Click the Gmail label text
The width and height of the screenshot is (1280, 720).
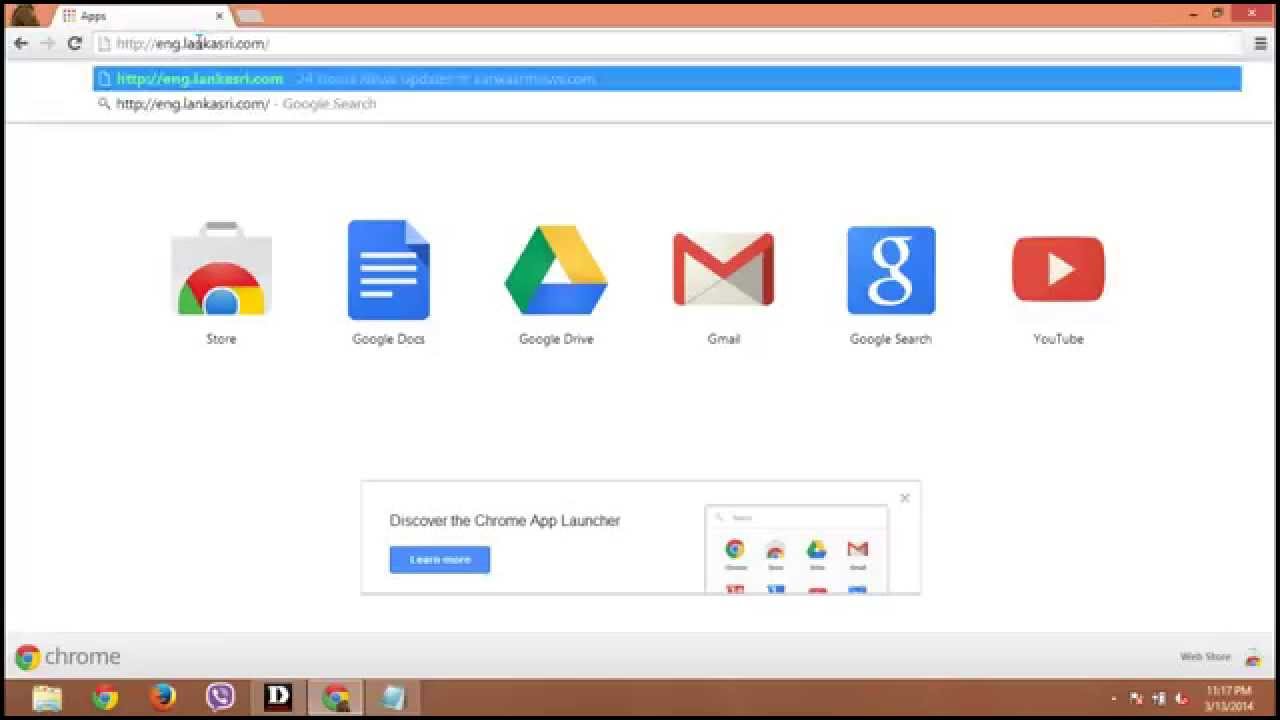(x=723, y=339)
